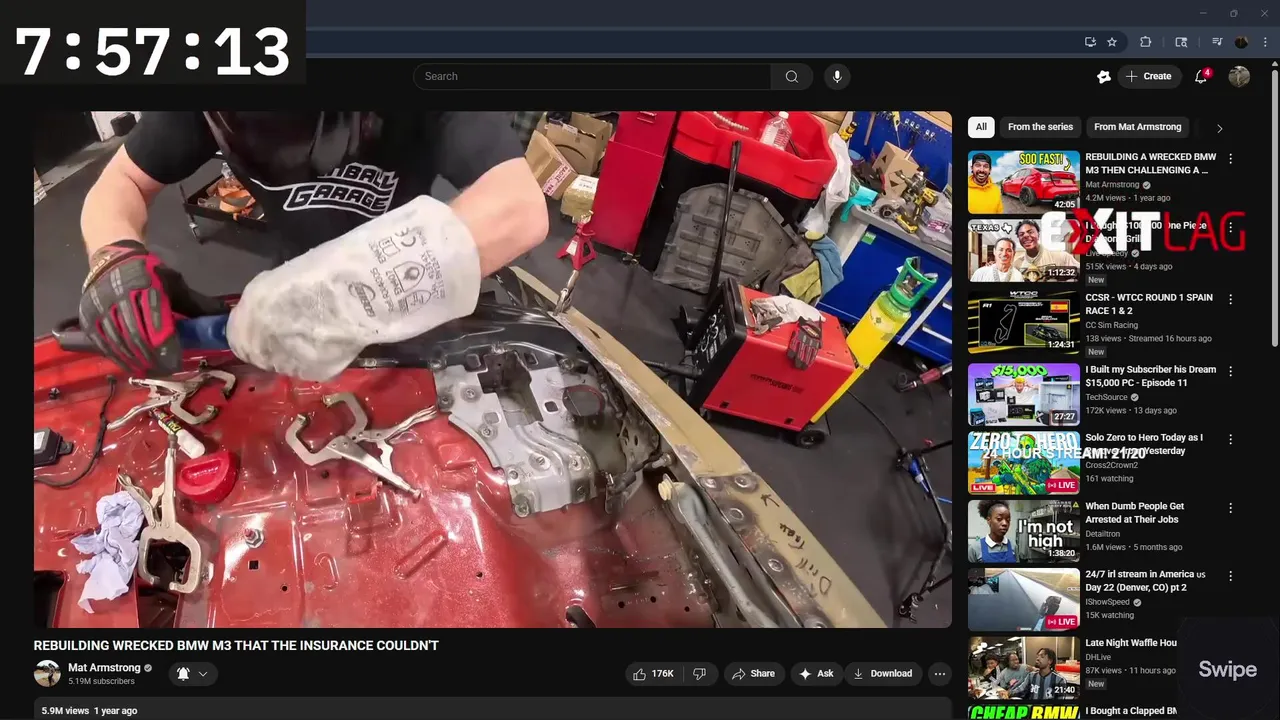Image resolution: width=1280 pixels, height=720 pixels.
Task: Open more actions under the video
Action: coord(939,674)
